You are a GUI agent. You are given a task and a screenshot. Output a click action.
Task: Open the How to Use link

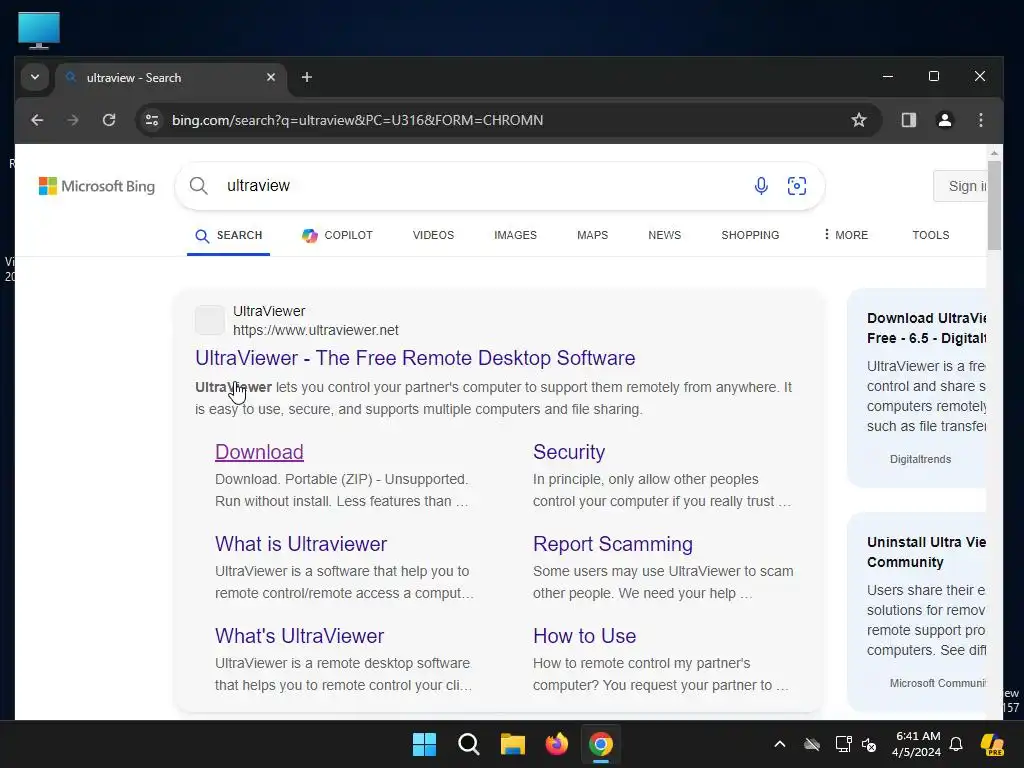[x=584, y=636]
